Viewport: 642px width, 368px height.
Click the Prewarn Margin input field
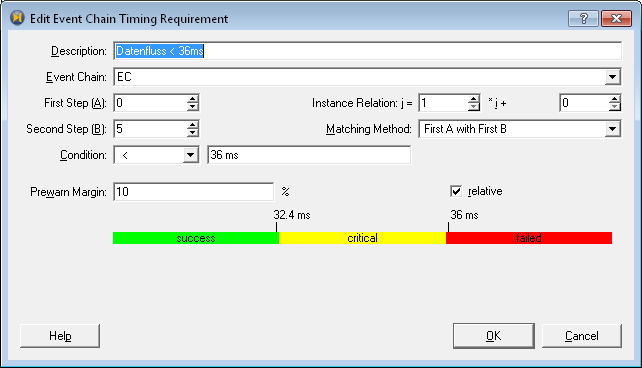coord(194,192)
